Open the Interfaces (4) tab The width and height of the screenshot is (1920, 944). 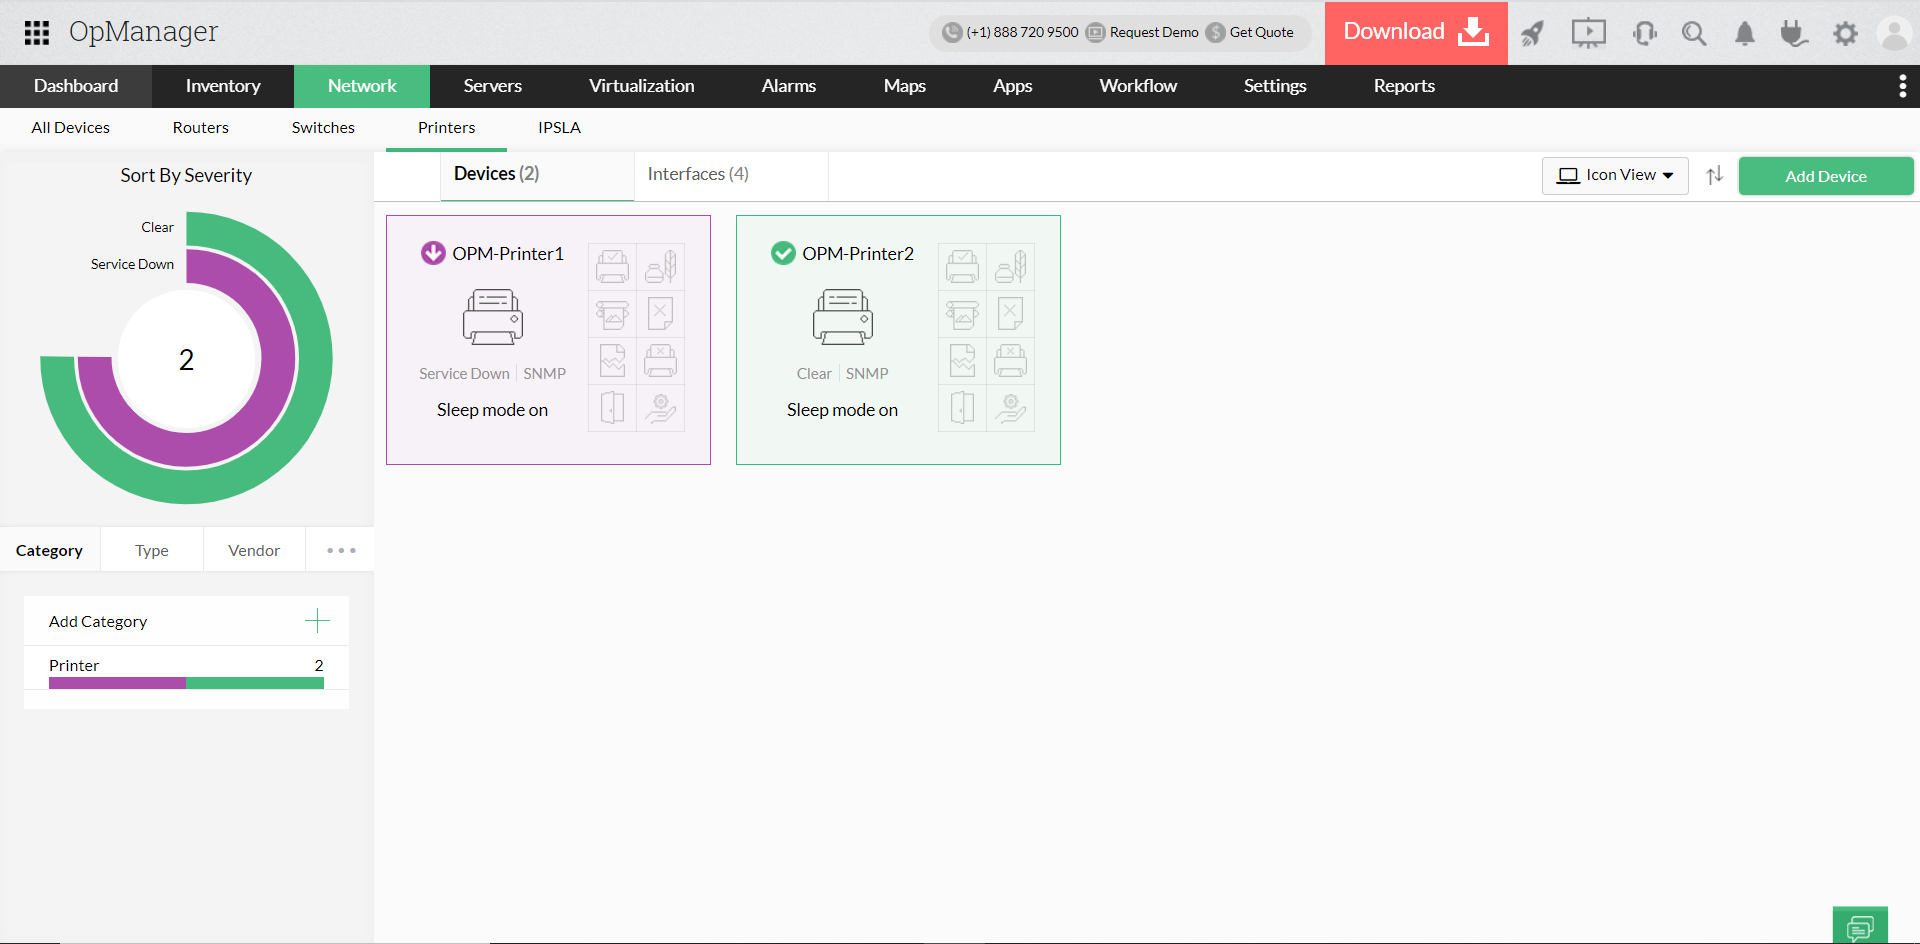[x=731, y=175]
